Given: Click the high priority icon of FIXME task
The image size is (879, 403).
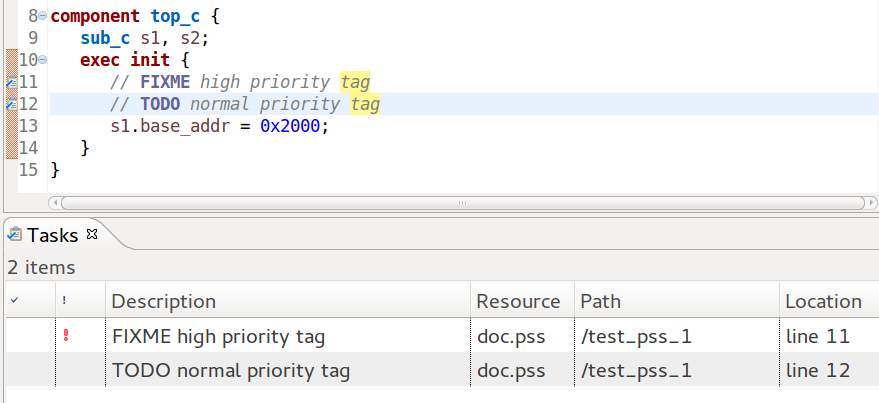Looking at the screenshot, I should click(66, 336).
